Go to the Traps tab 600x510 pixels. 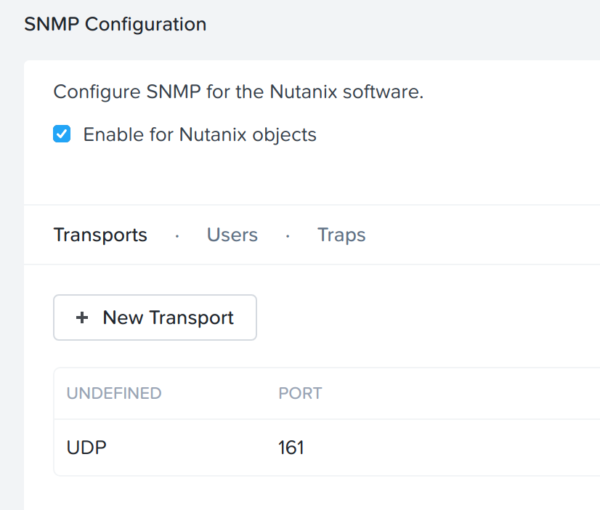click(x=341, y=235)
